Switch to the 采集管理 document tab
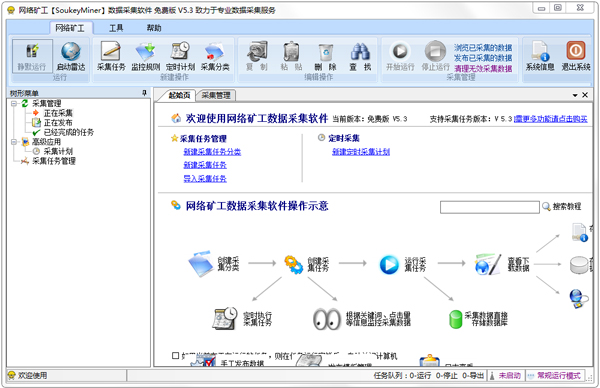 point(216,96)
